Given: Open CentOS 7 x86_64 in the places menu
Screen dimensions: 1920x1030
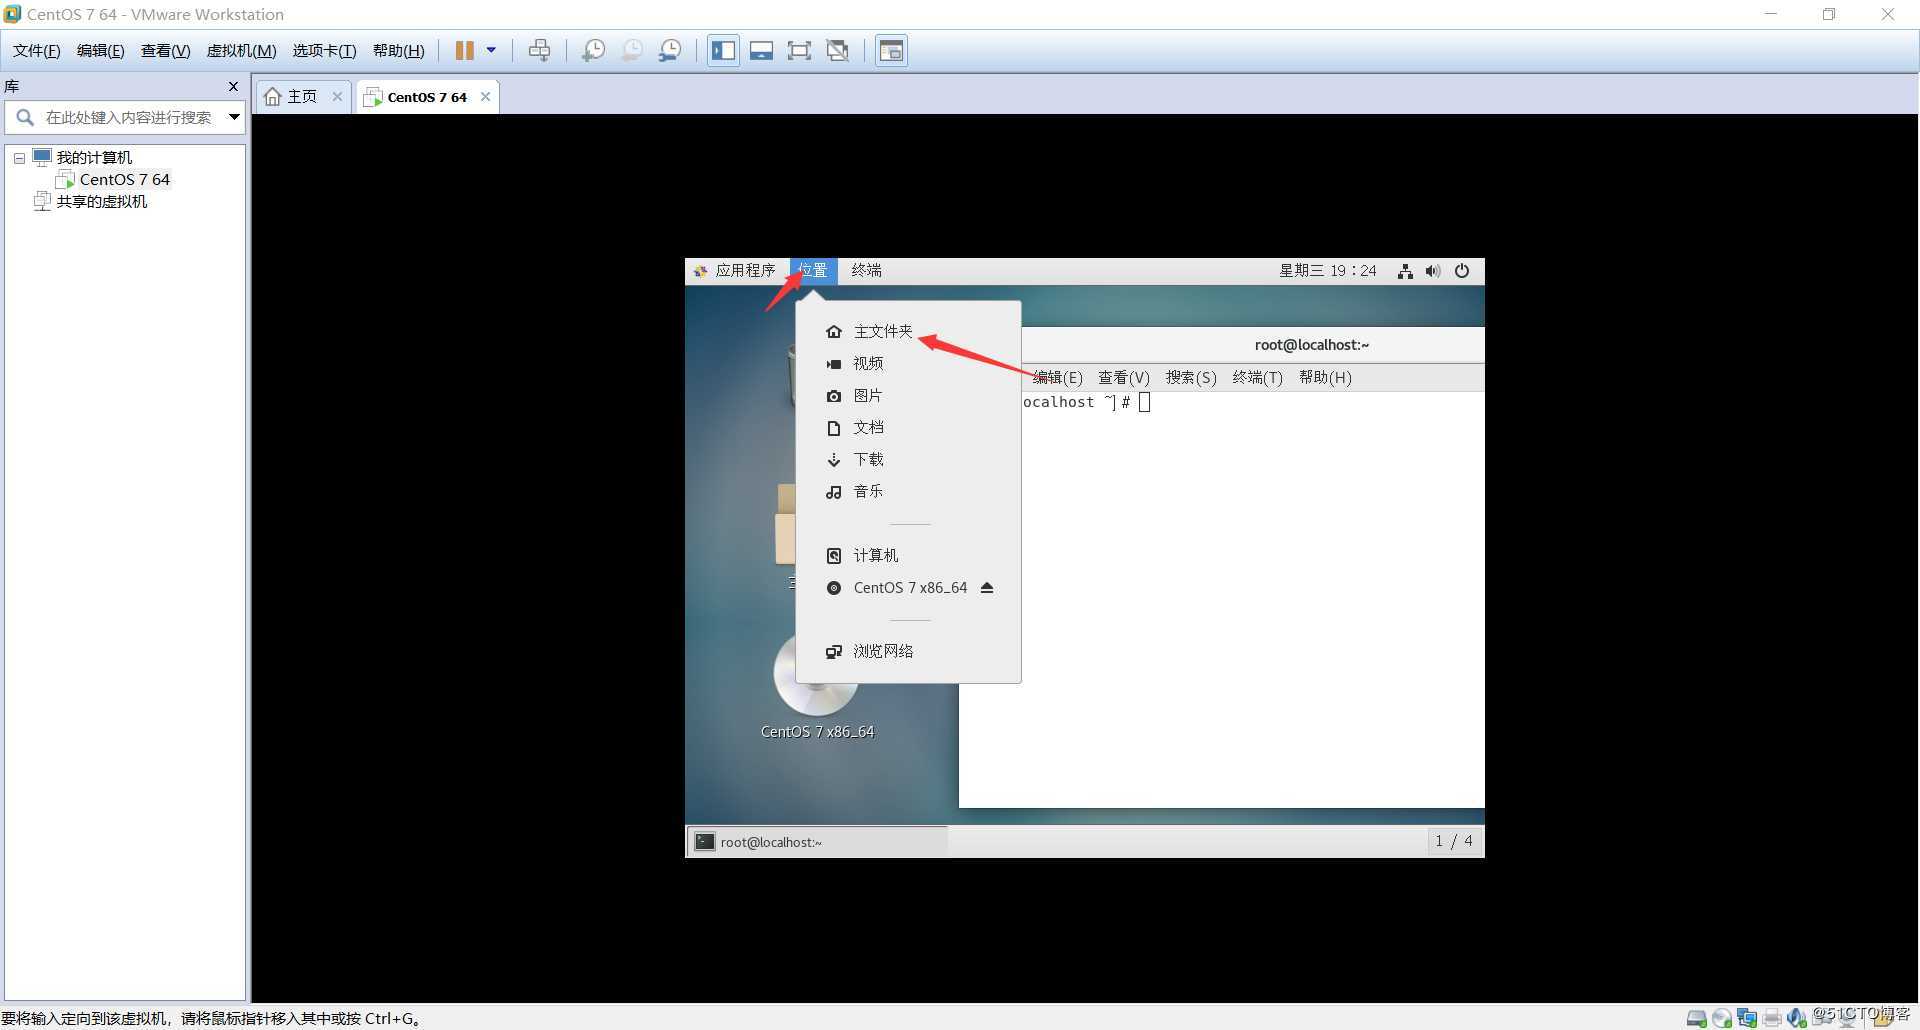Looking at the screenshot, I should (910, 588).
